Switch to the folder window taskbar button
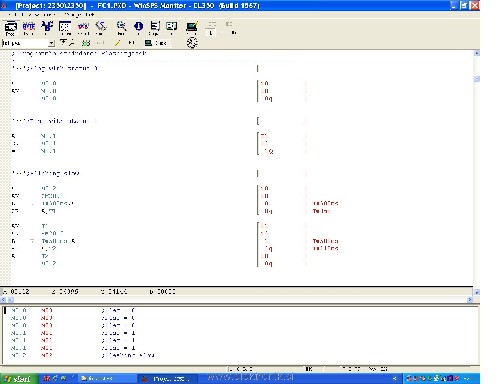Screen dimensions: 500x384 coord(107,379)
